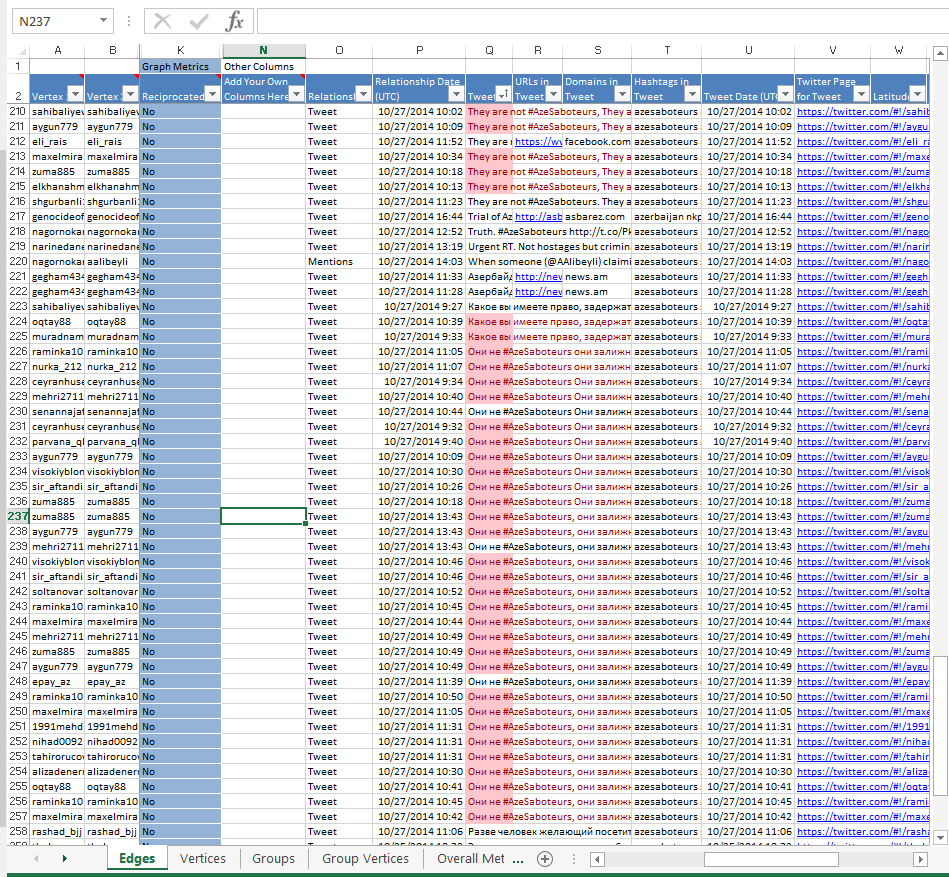This screenshot has height=877, width=949.
Task: Click 10/27/2014 16:44 in Relationship Date column
Action: tap(419, 217)
